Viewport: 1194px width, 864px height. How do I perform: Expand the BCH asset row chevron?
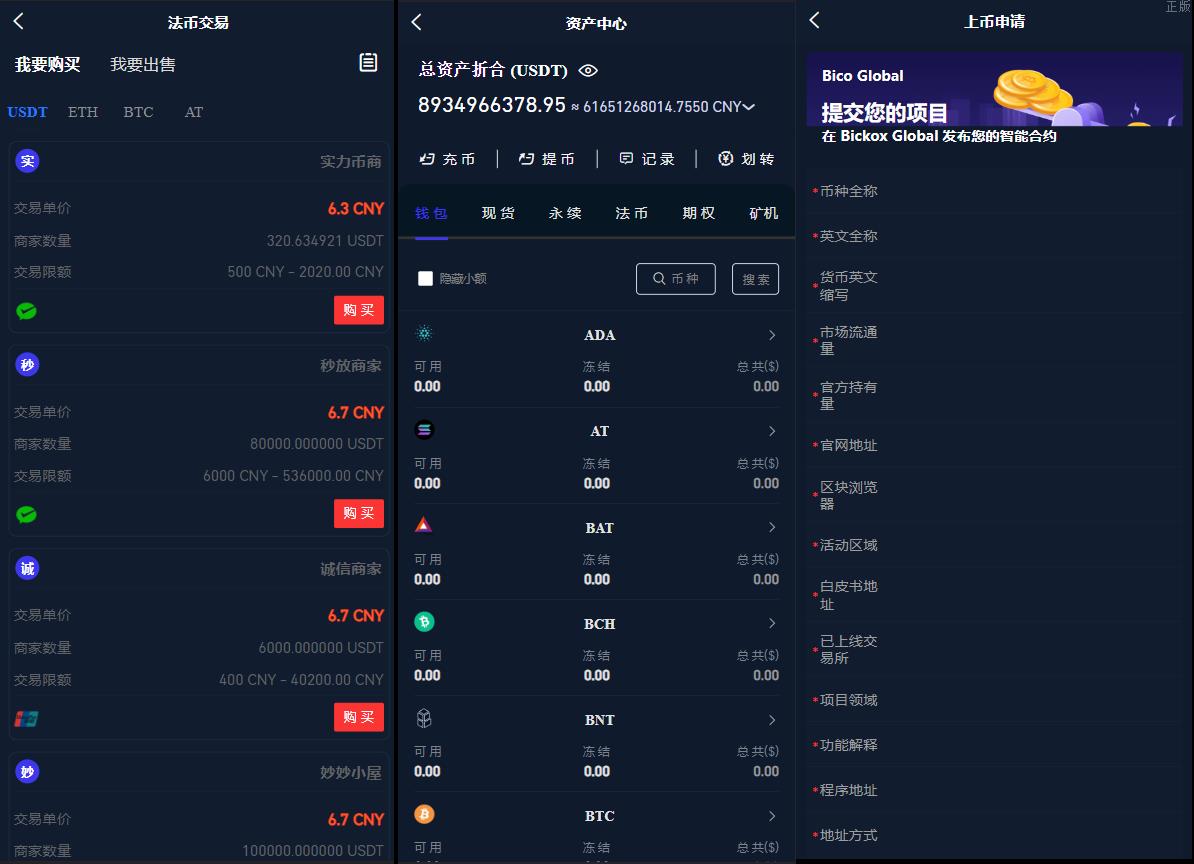coord(771,623)
